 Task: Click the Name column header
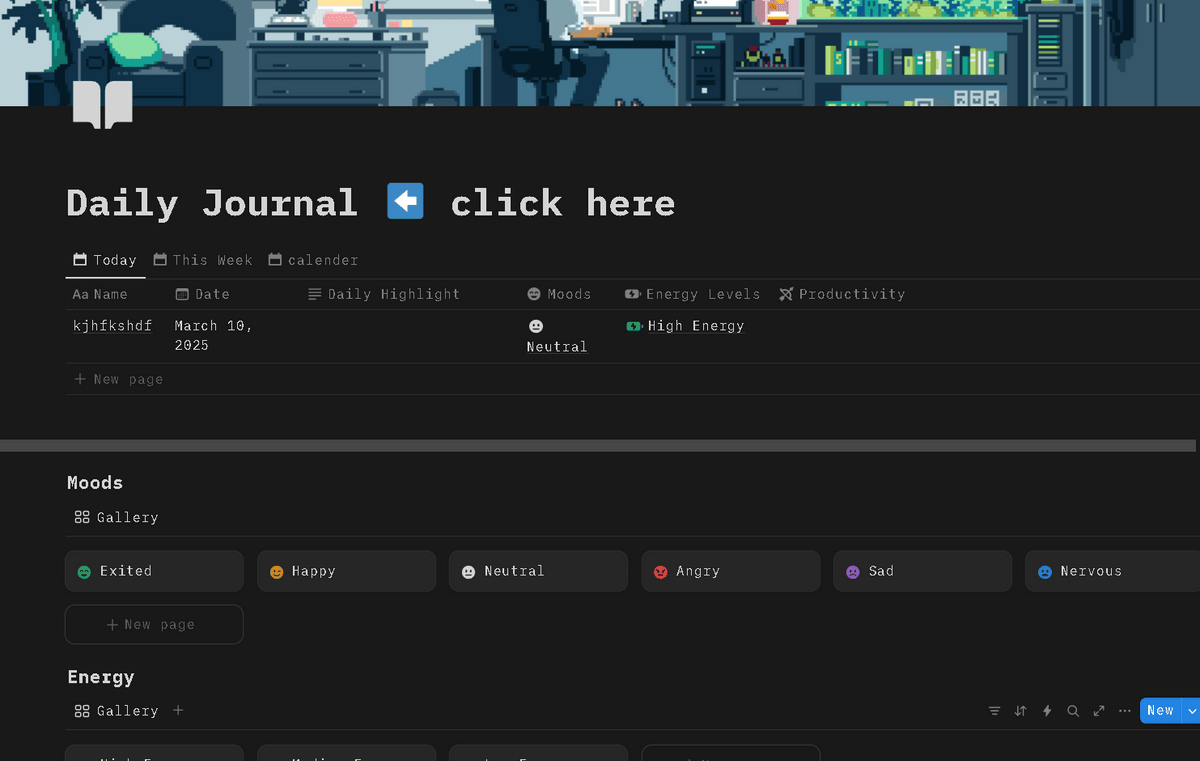(100, 294)
